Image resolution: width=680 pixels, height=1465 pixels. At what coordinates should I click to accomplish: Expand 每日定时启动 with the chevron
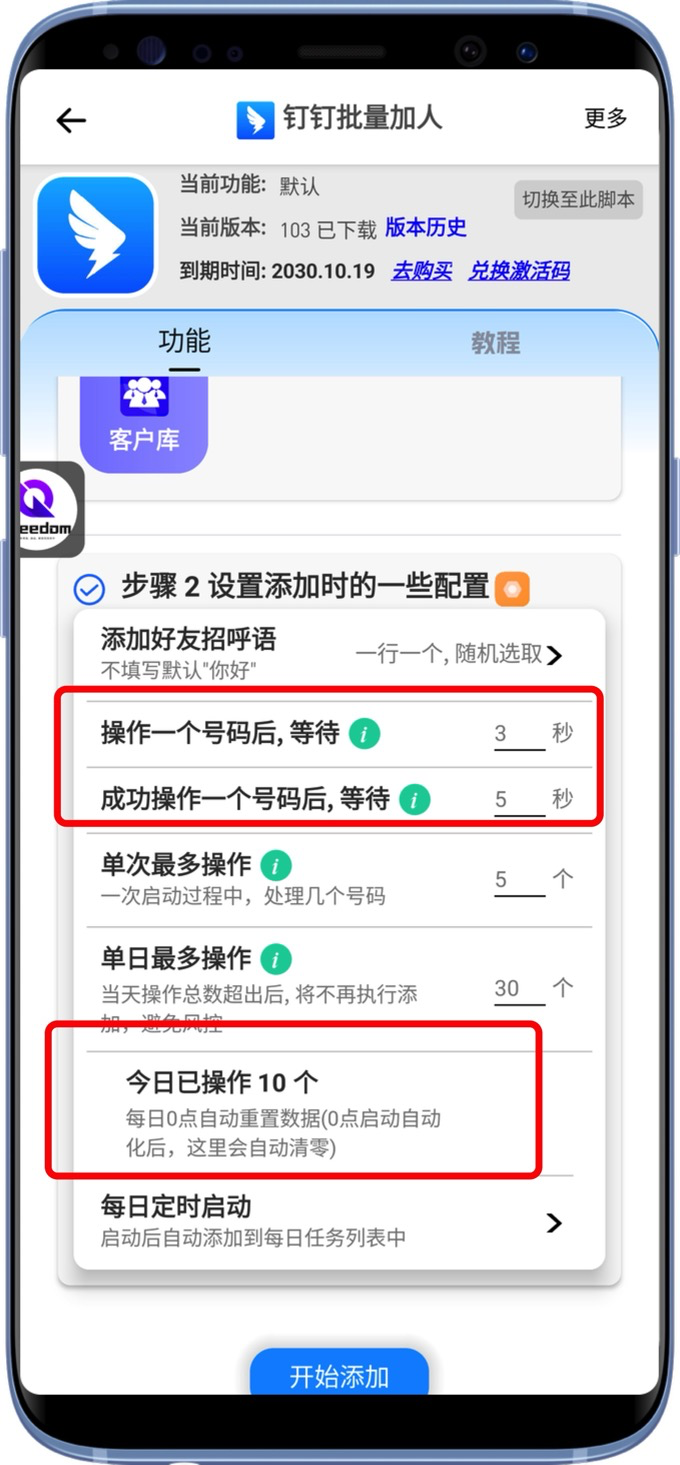pos(555,1222)
